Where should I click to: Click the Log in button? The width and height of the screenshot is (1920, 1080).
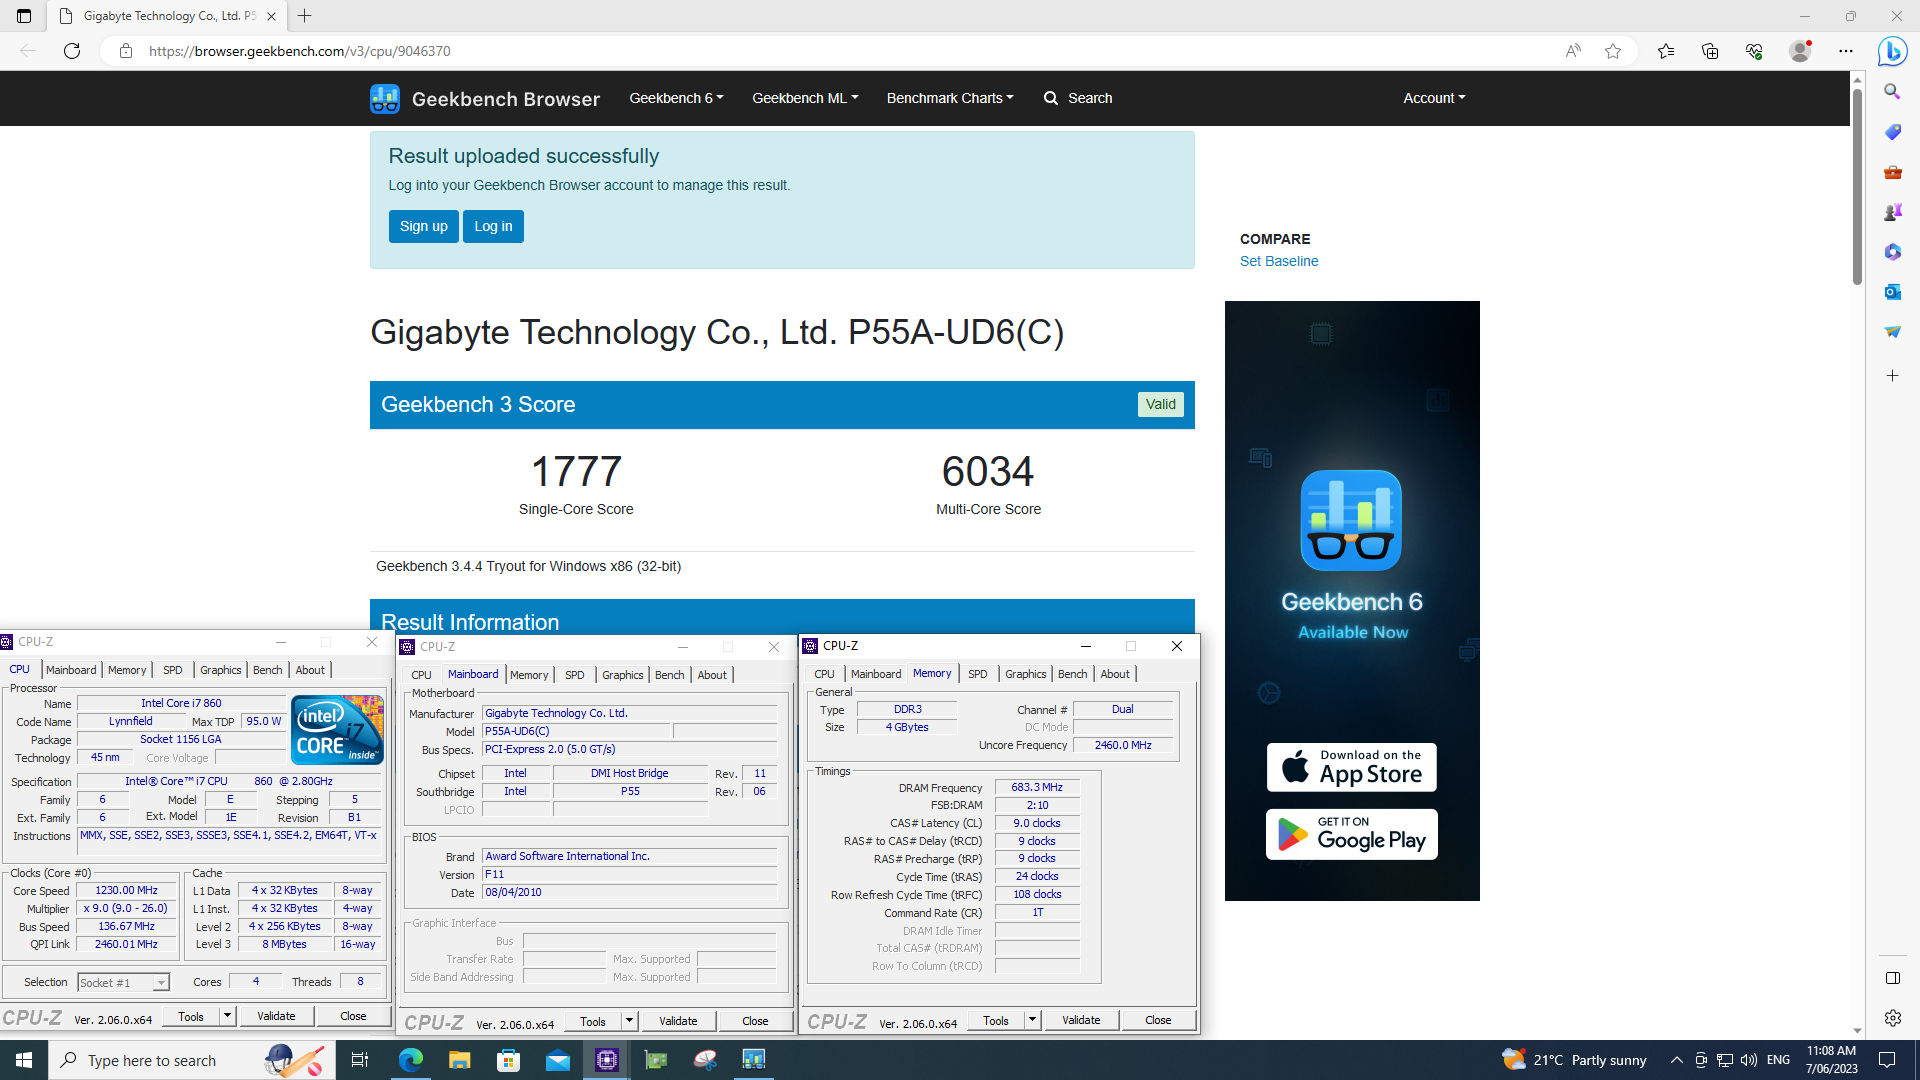(493, 226)
